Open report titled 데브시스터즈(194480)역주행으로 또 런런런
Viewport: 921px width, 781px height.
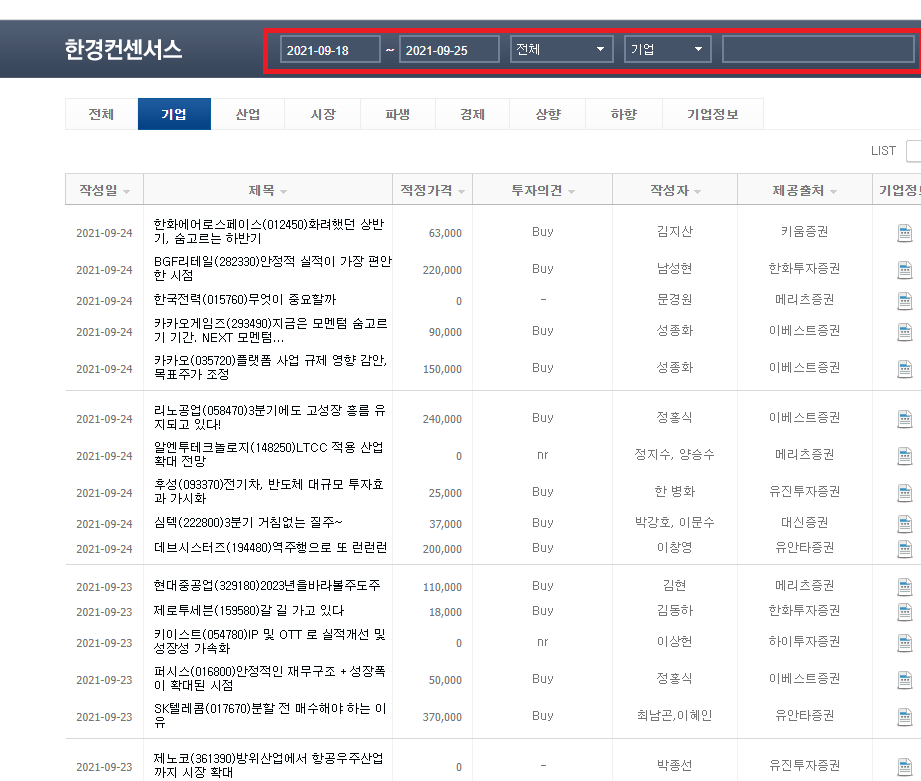click(x=270, y=547)
